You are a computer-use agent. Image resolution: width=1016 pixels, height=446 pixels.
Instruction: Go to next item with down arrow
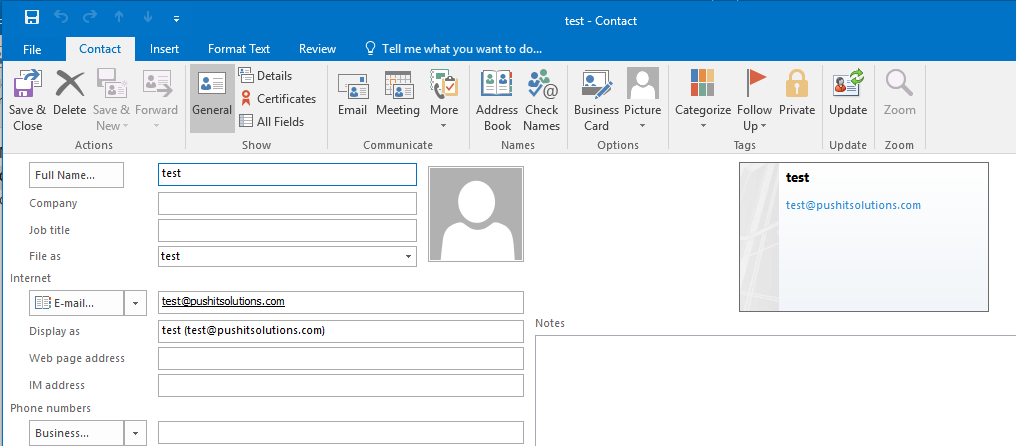(x=148, y=18)
